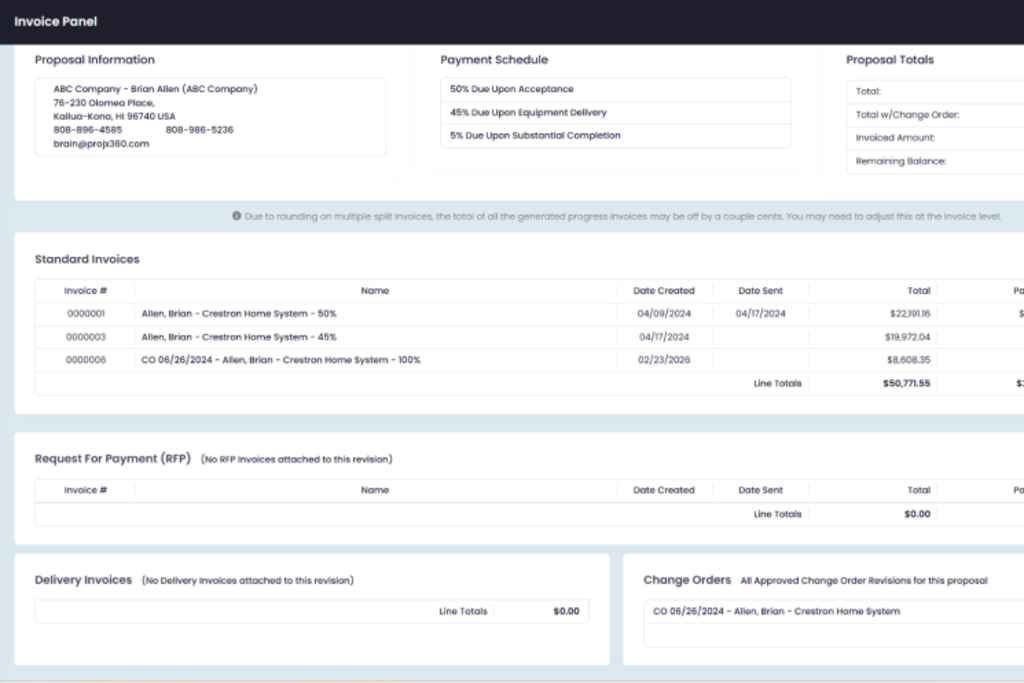The height and width of the screenshot is (683, 1024).
Task: Click the Invoice Panel title bar label
Action: 55,21
